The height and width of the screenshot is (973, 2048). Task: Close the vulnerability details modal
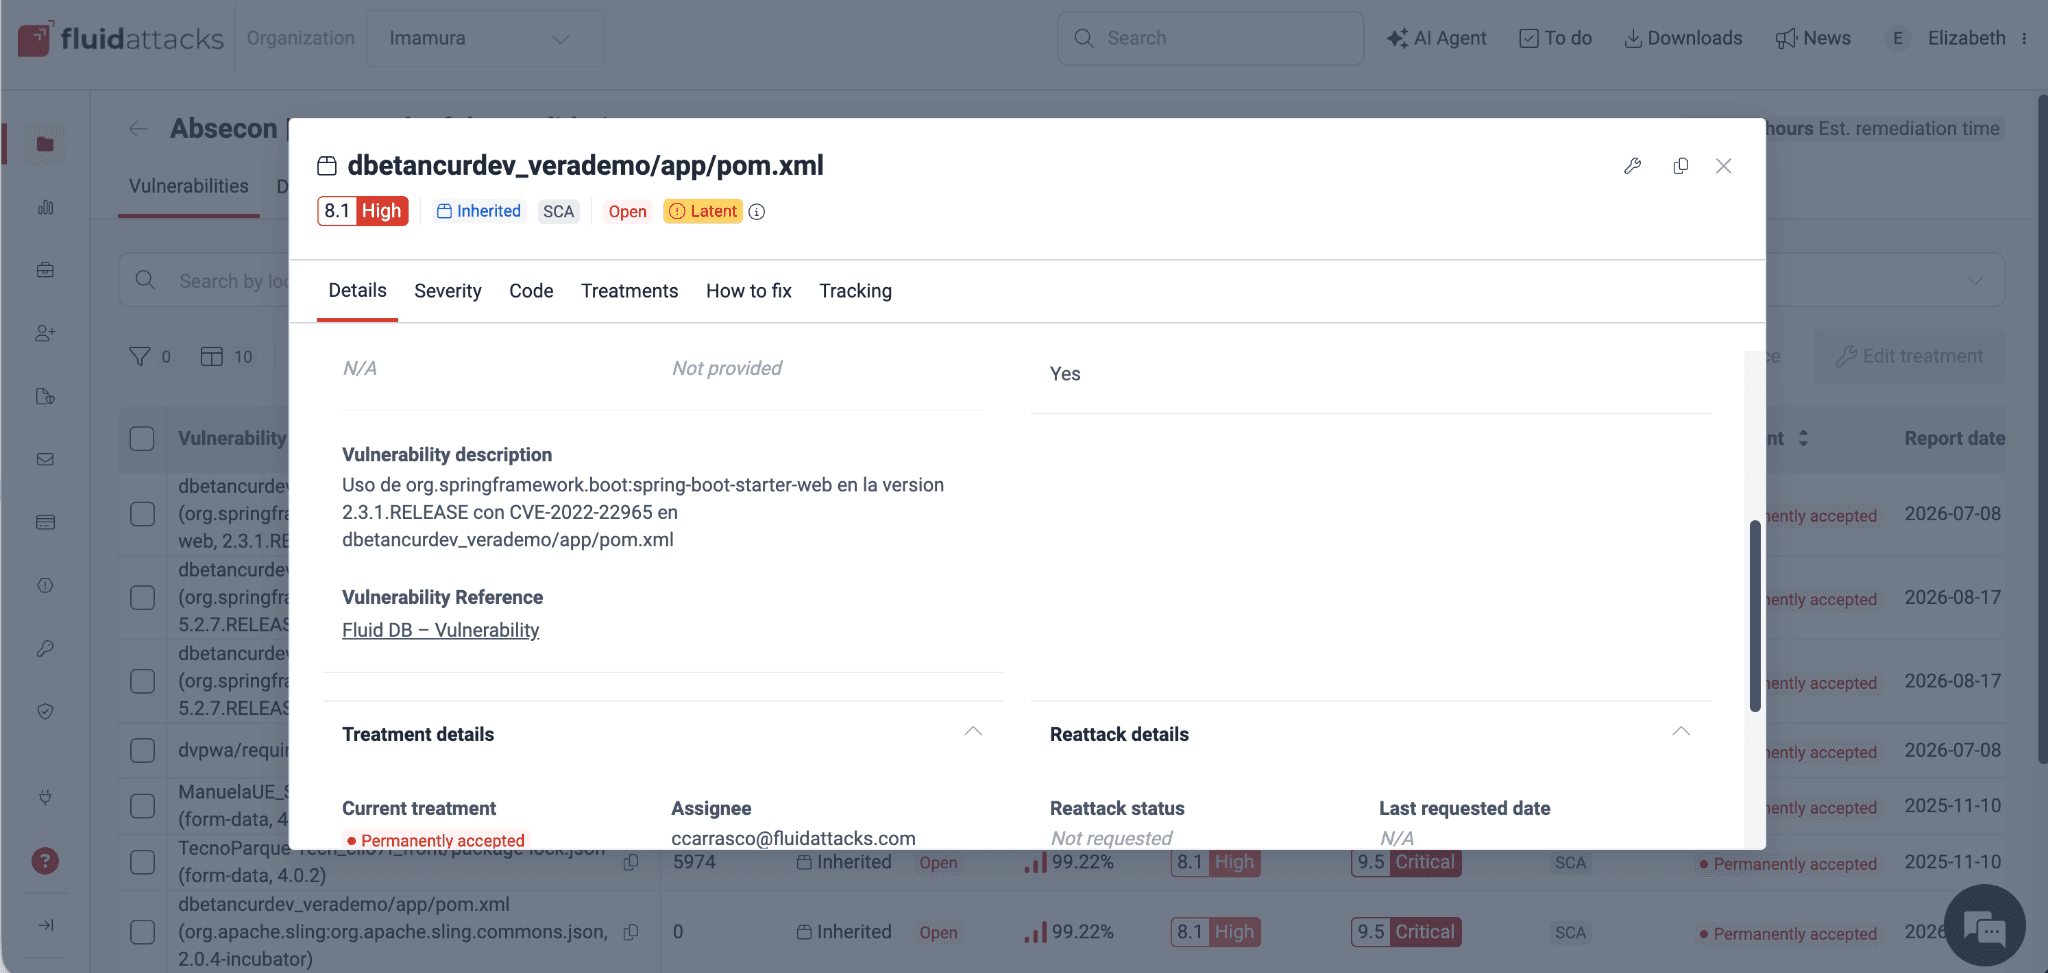tap(1723, 166)
